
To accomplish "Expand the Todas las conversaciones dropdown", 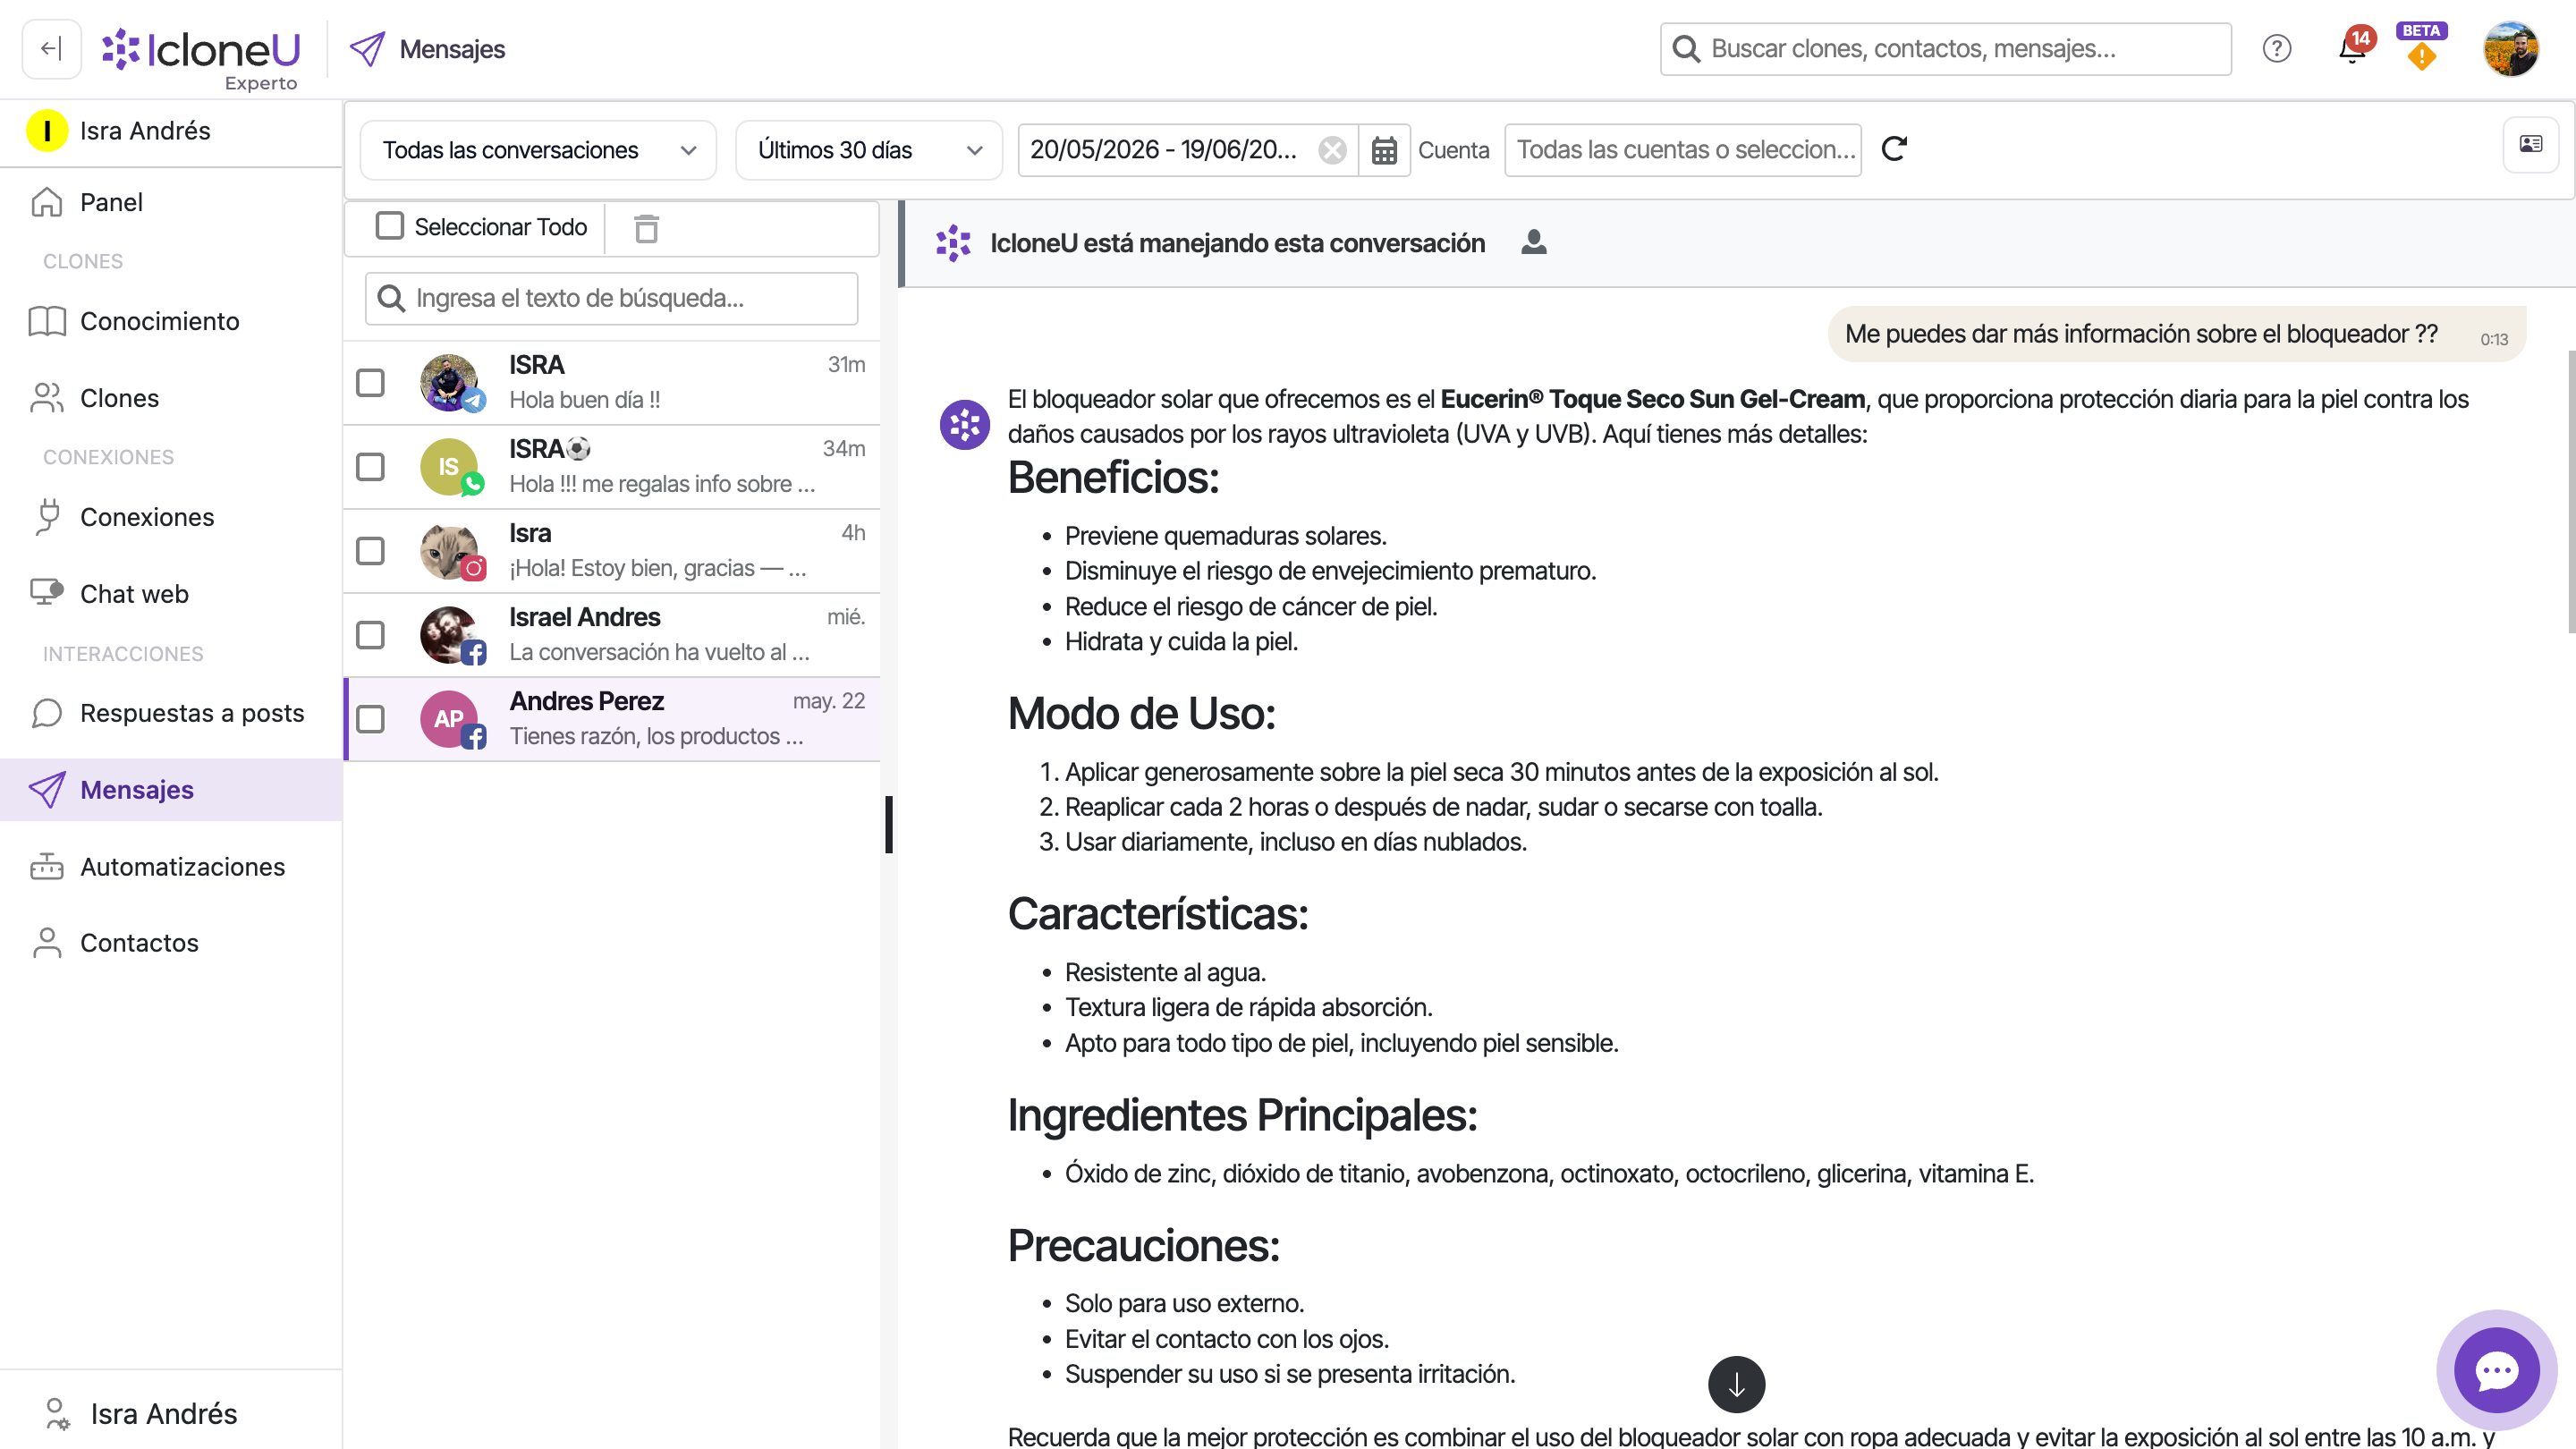I will [x=538, y=150].
